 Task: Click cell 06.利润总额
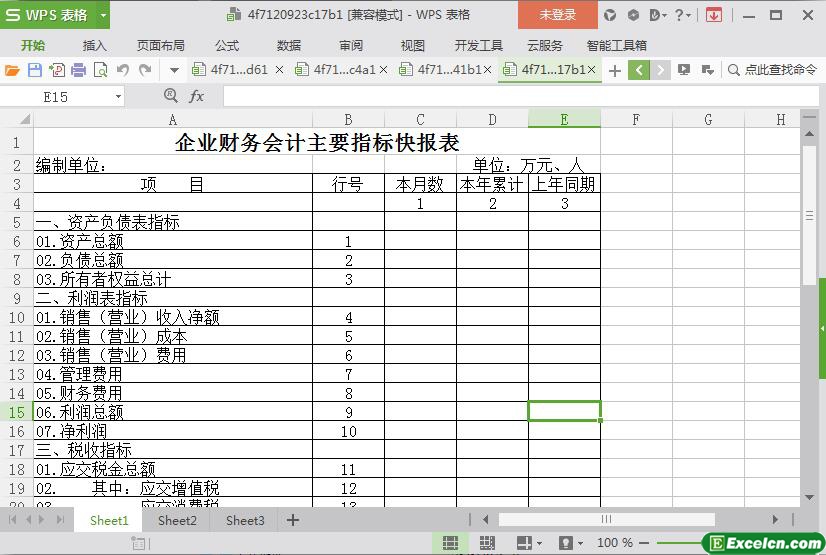[173, 412]
